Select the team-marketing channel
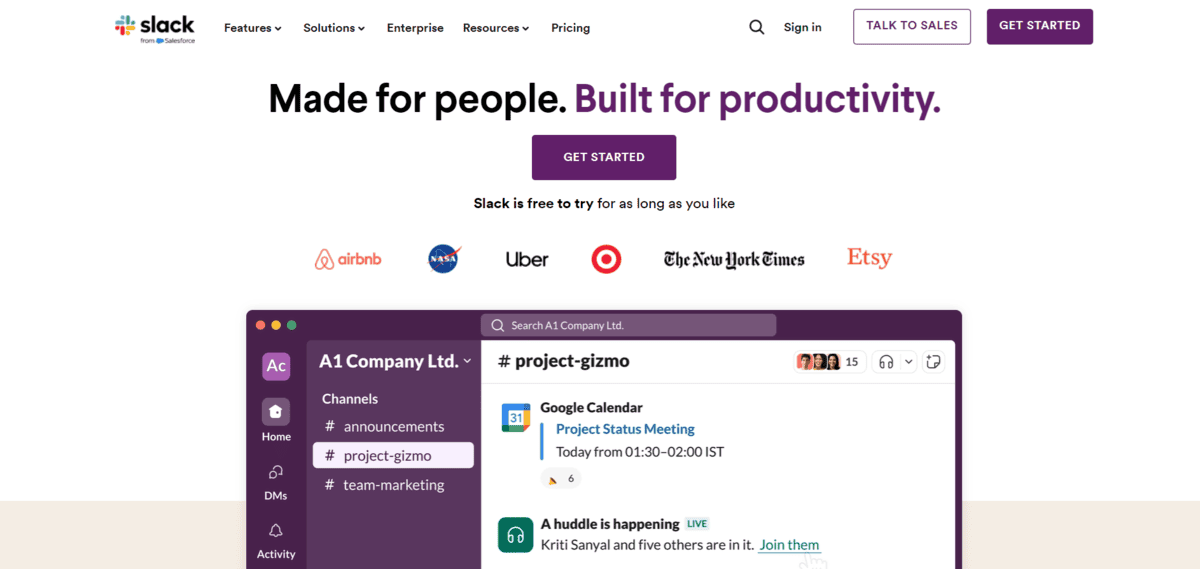The height and width of the screenshot is (569, 1200). click(x=393, y=485)
